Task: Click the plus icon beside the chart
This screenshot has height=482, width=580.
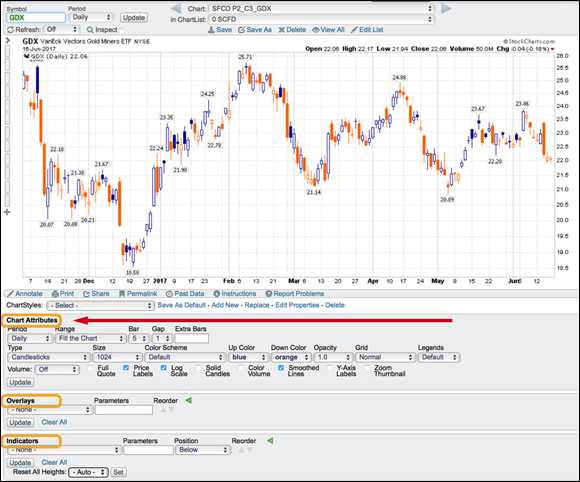Action: click(x=7, y=212)
